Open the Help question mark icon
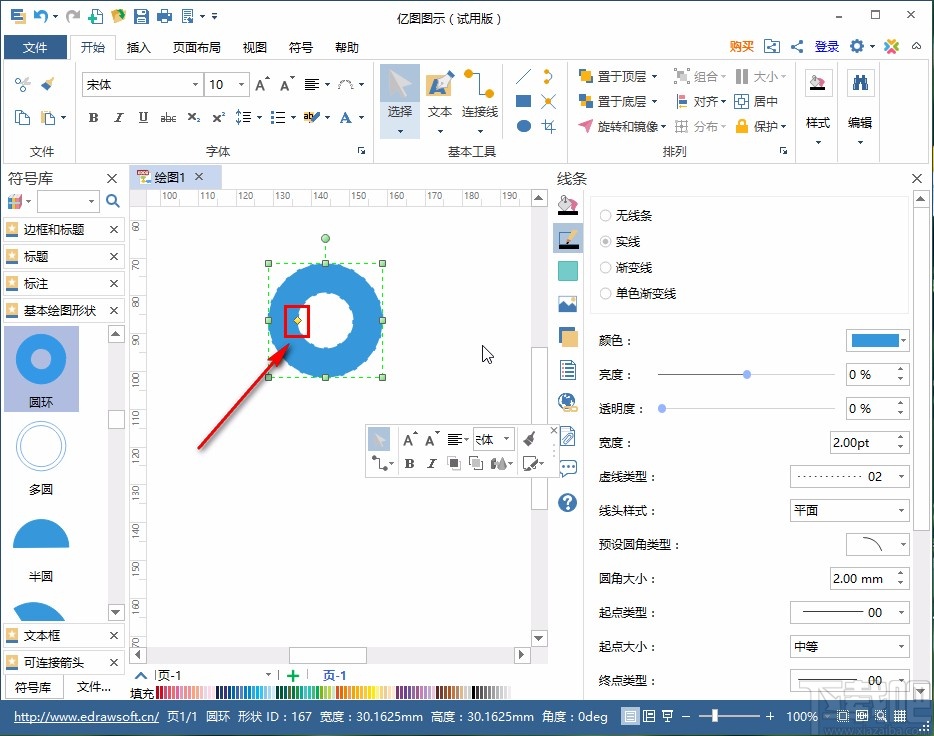The width and height of the screenshot is (934, 736). (568, 503)
